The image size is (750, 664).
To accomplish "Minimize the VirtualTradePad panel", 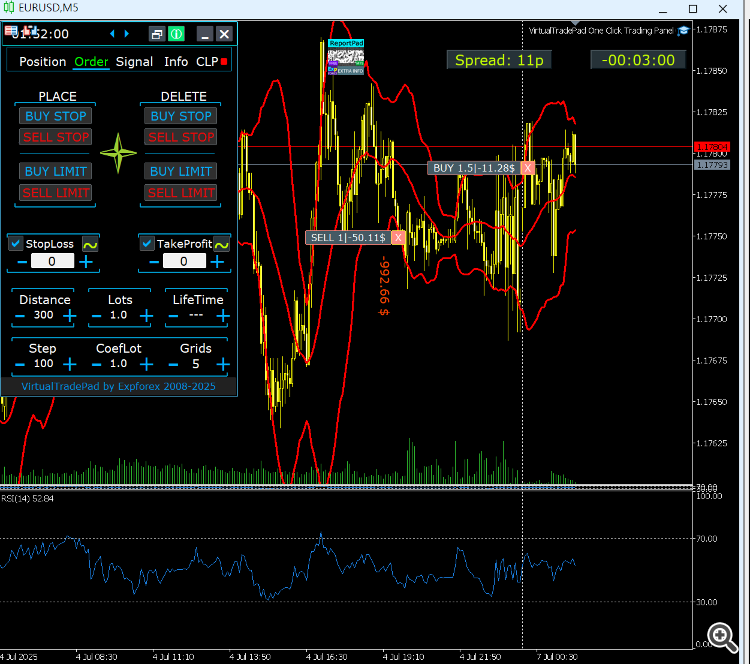I will (205, 34).
